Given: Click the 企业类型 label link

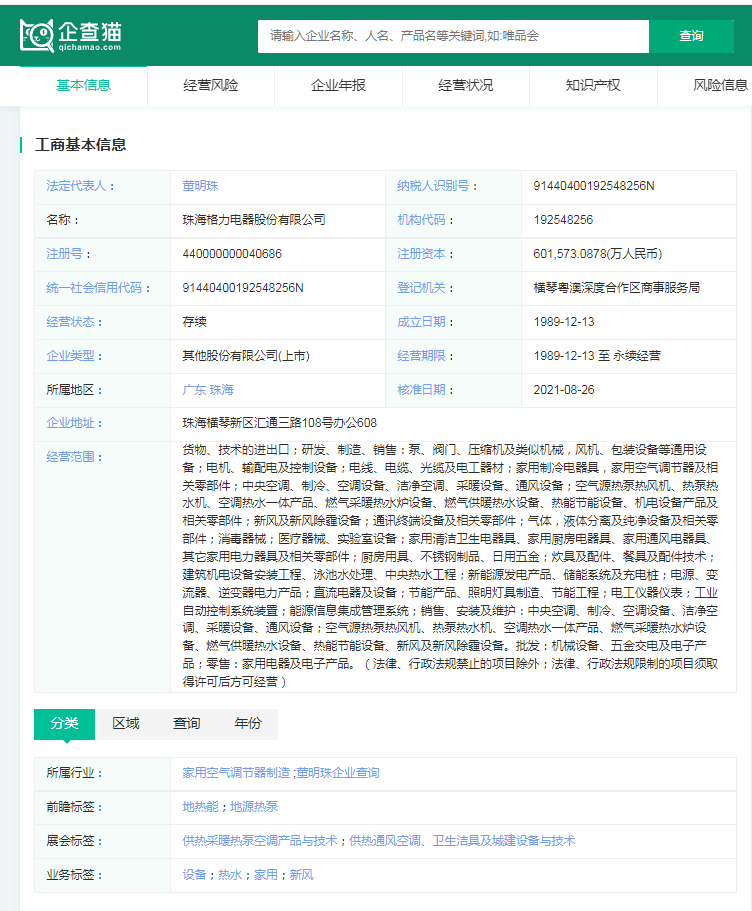Looking at the screenshot, I should pos(70,356).
